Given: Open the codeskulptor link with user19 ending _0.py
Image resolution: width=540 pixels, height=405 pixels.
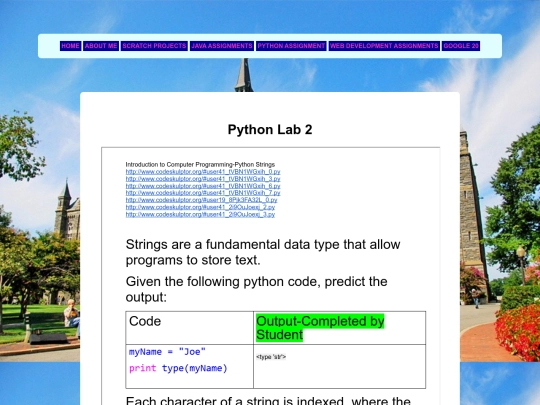Looking at the screenshot, I should pyautogui.click(x=201, y=200).
